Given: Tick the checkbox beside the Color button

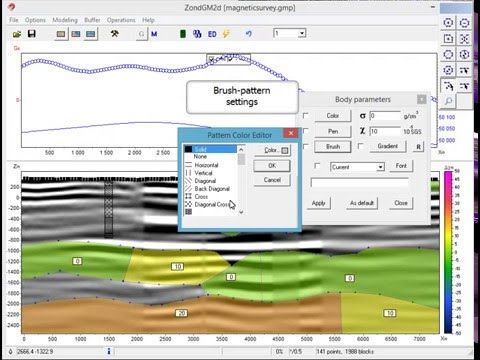Looking at the screenshot, I should pos(305,115).
